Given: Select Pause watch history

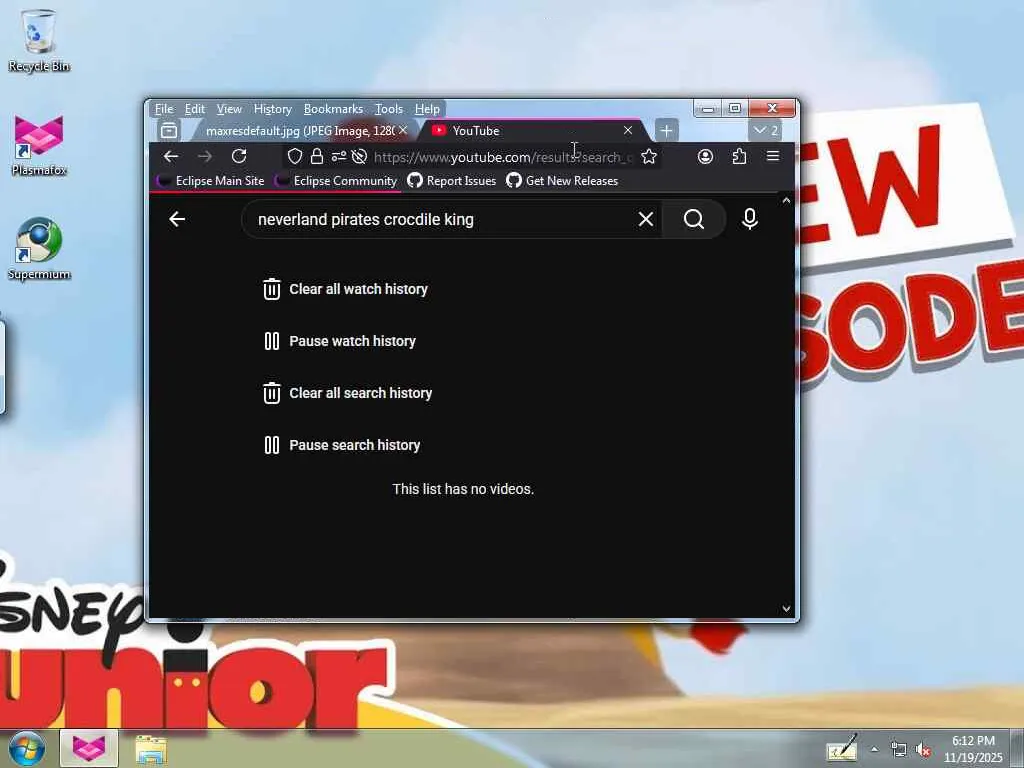Looking at the screenshot, I should (x=353, y=341).
